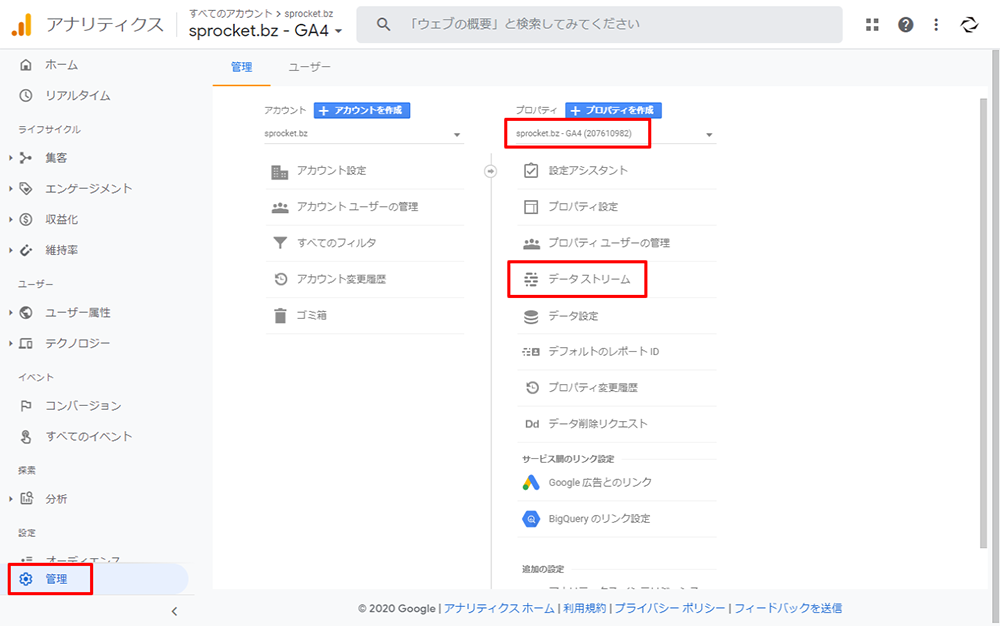The width and height of the screenshot is (1000, 626).
Task: Open the プロパティ GA4 (207610982) dropdown
Action: tap(616, 134)
